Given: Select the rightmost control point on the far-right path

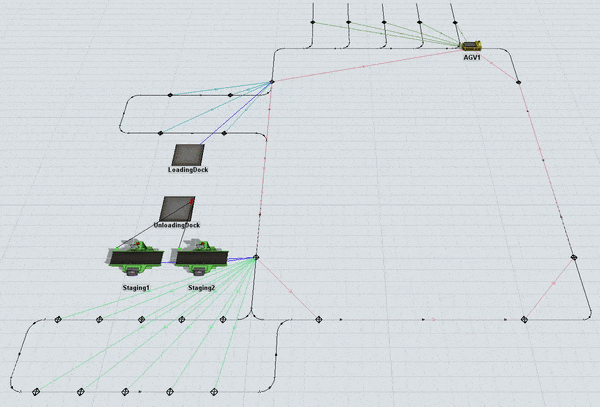Looking at the screenshot, I should 574,258.
